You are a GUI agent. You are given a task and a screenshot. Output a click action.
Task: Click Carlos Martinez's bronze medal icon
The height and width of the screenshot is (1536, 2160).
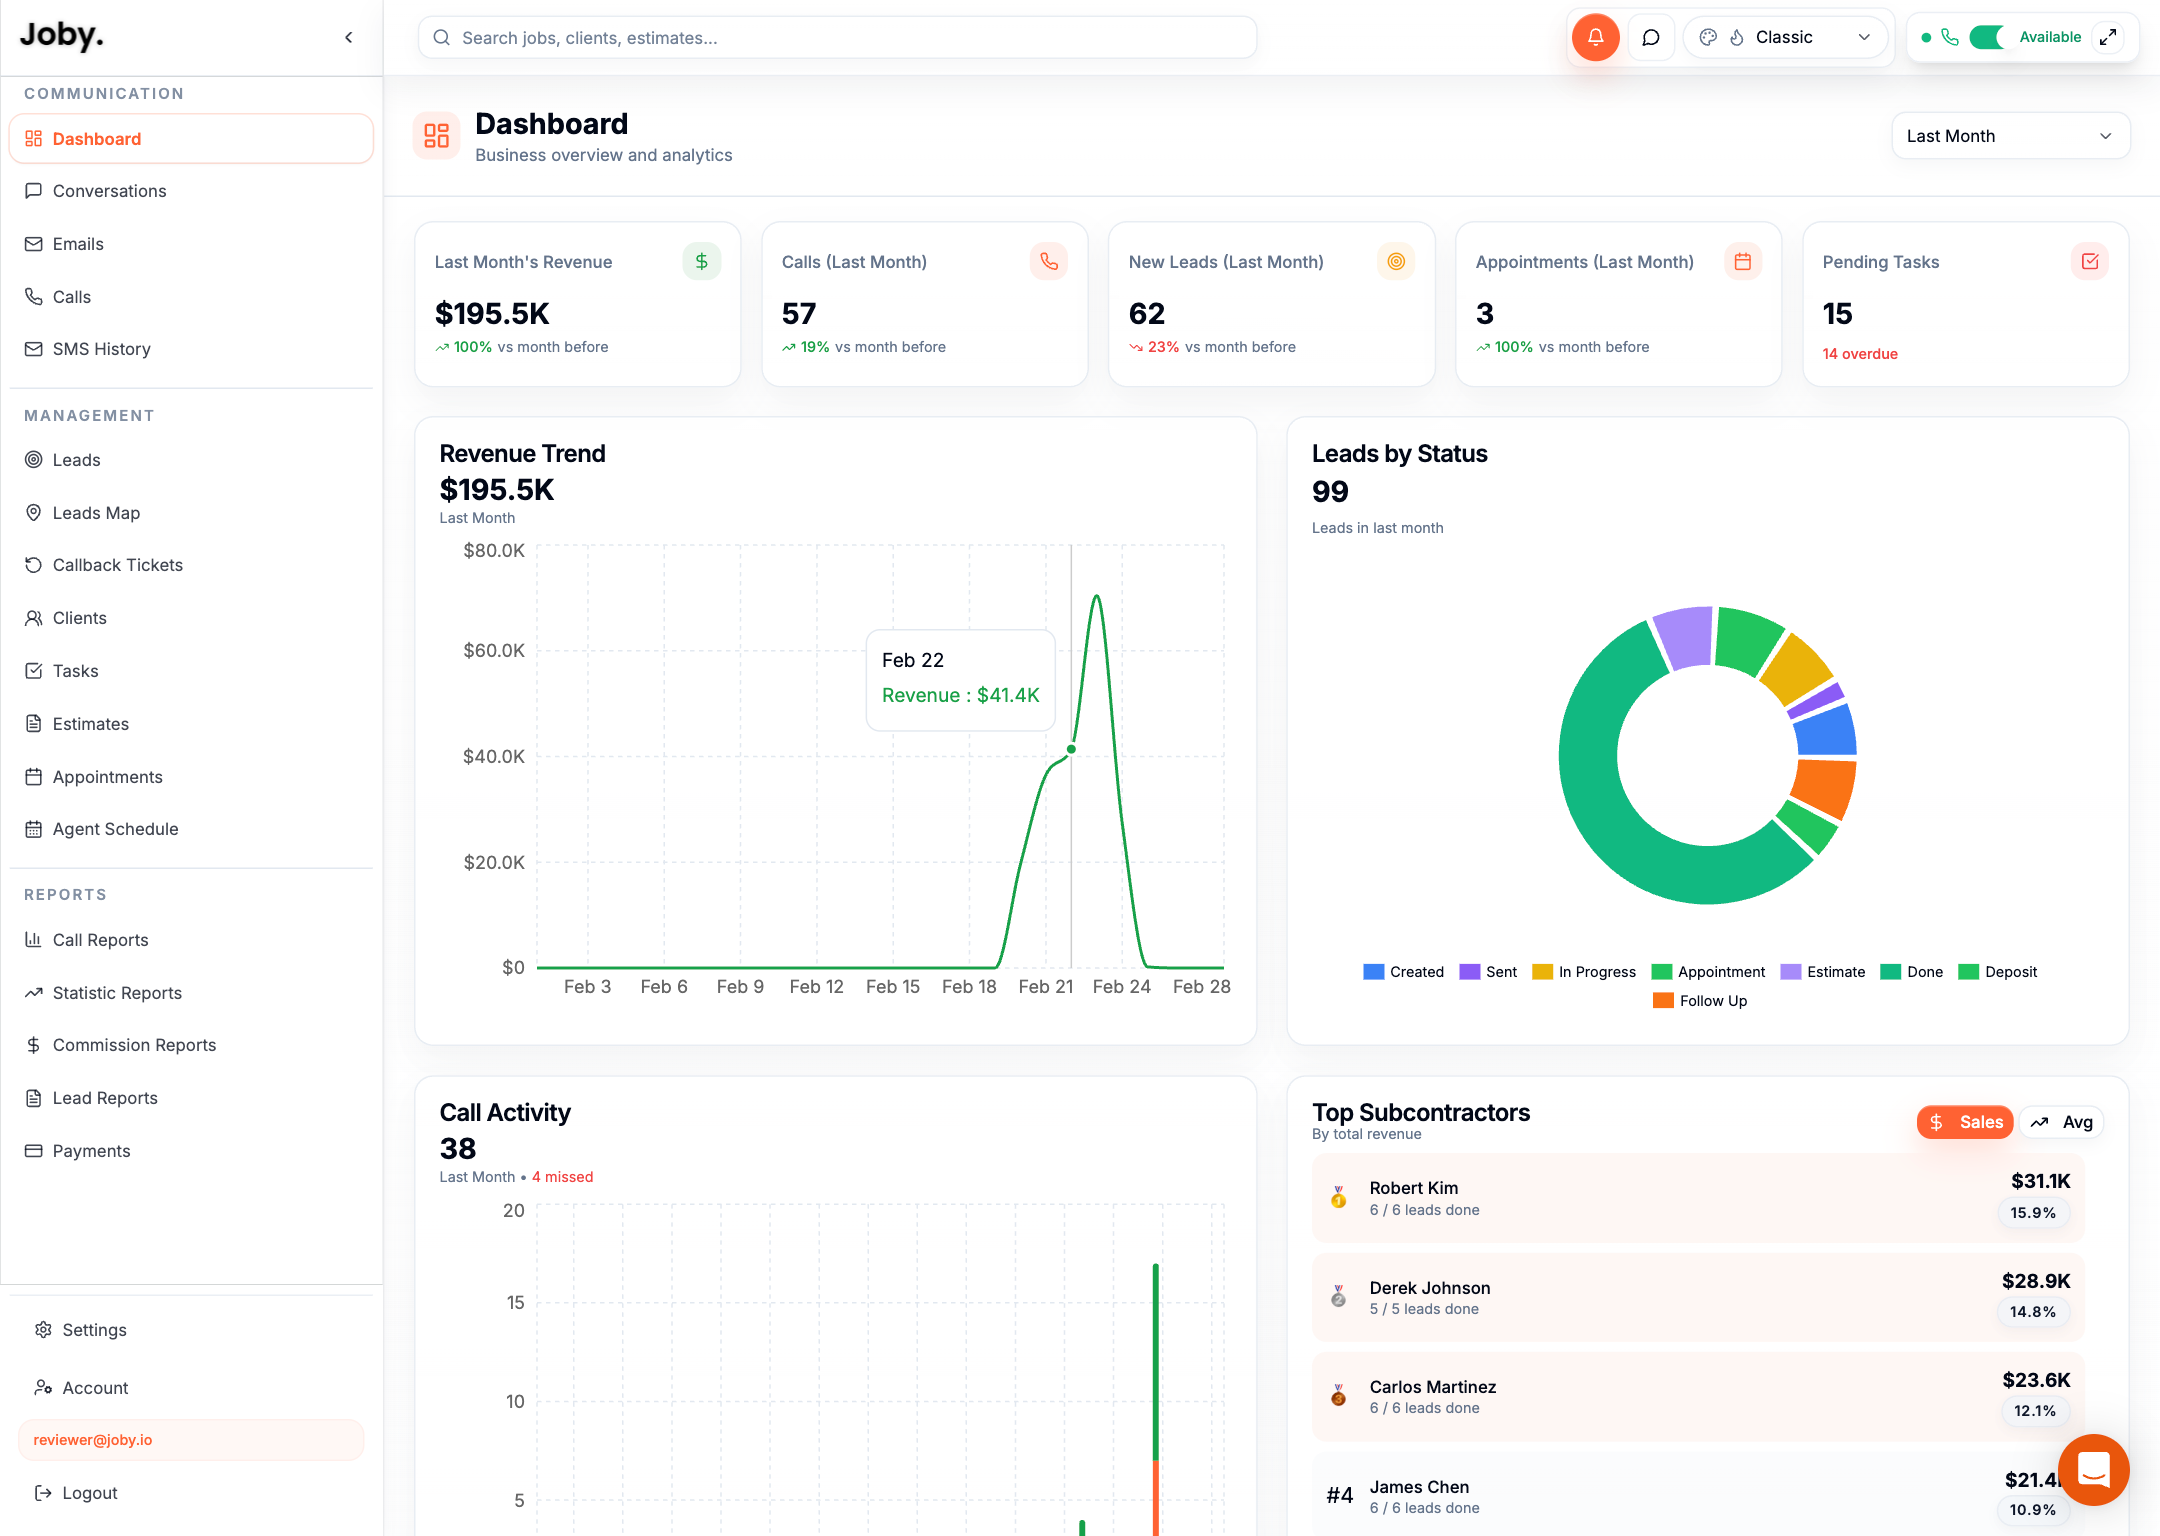[x=1338, y=1396]
